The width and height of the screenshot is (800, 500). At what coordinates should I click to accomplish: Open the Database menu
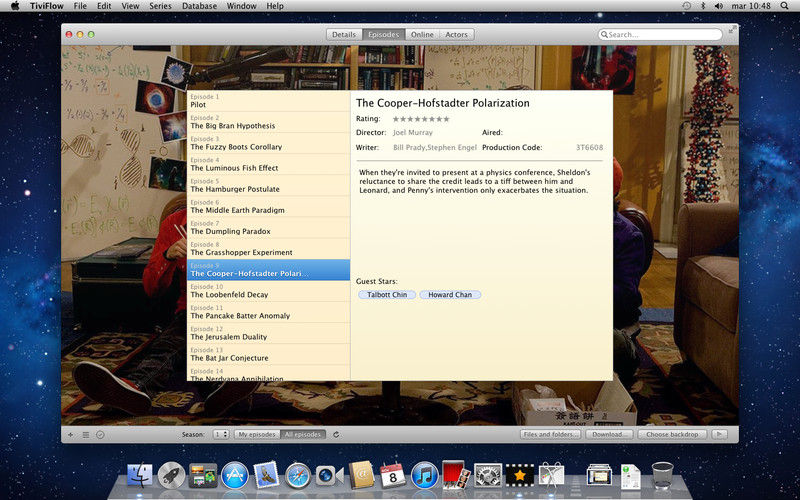coord(199,6)
